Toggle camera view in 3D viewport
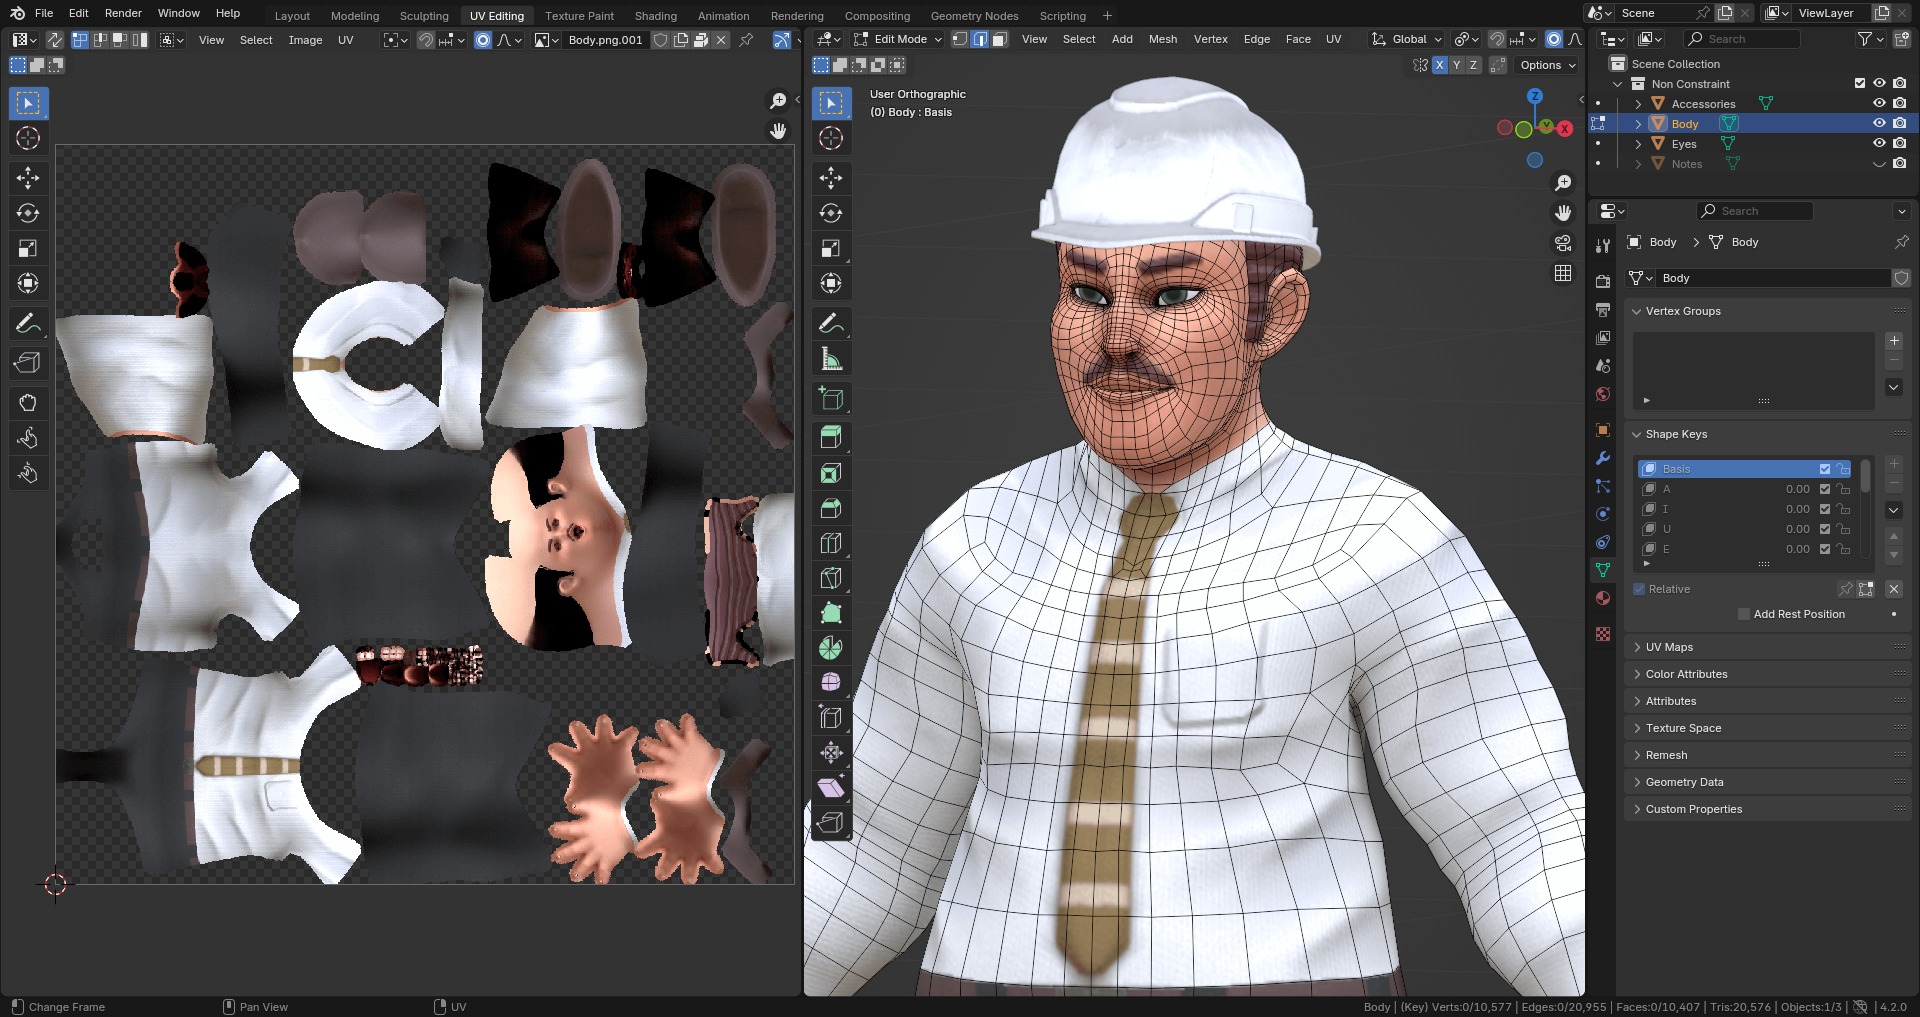 [1563, 243]
